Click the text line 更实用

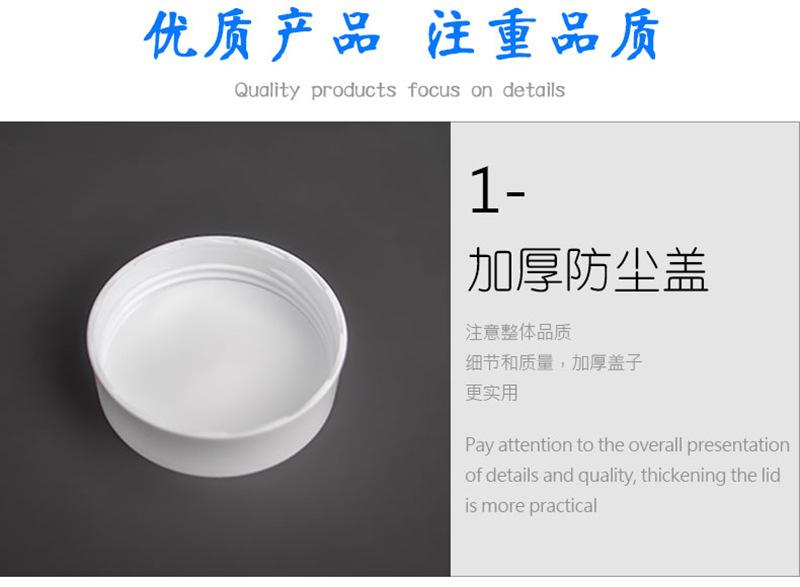tap(491, 393)
